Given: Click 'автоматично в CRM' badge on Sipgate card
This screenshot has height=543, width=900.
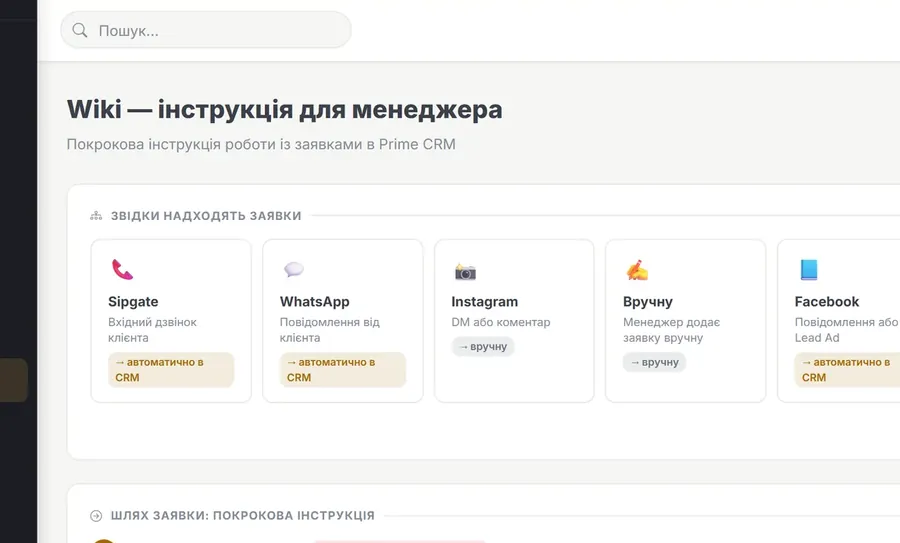Looking at the screenshot, I should 171,370.
